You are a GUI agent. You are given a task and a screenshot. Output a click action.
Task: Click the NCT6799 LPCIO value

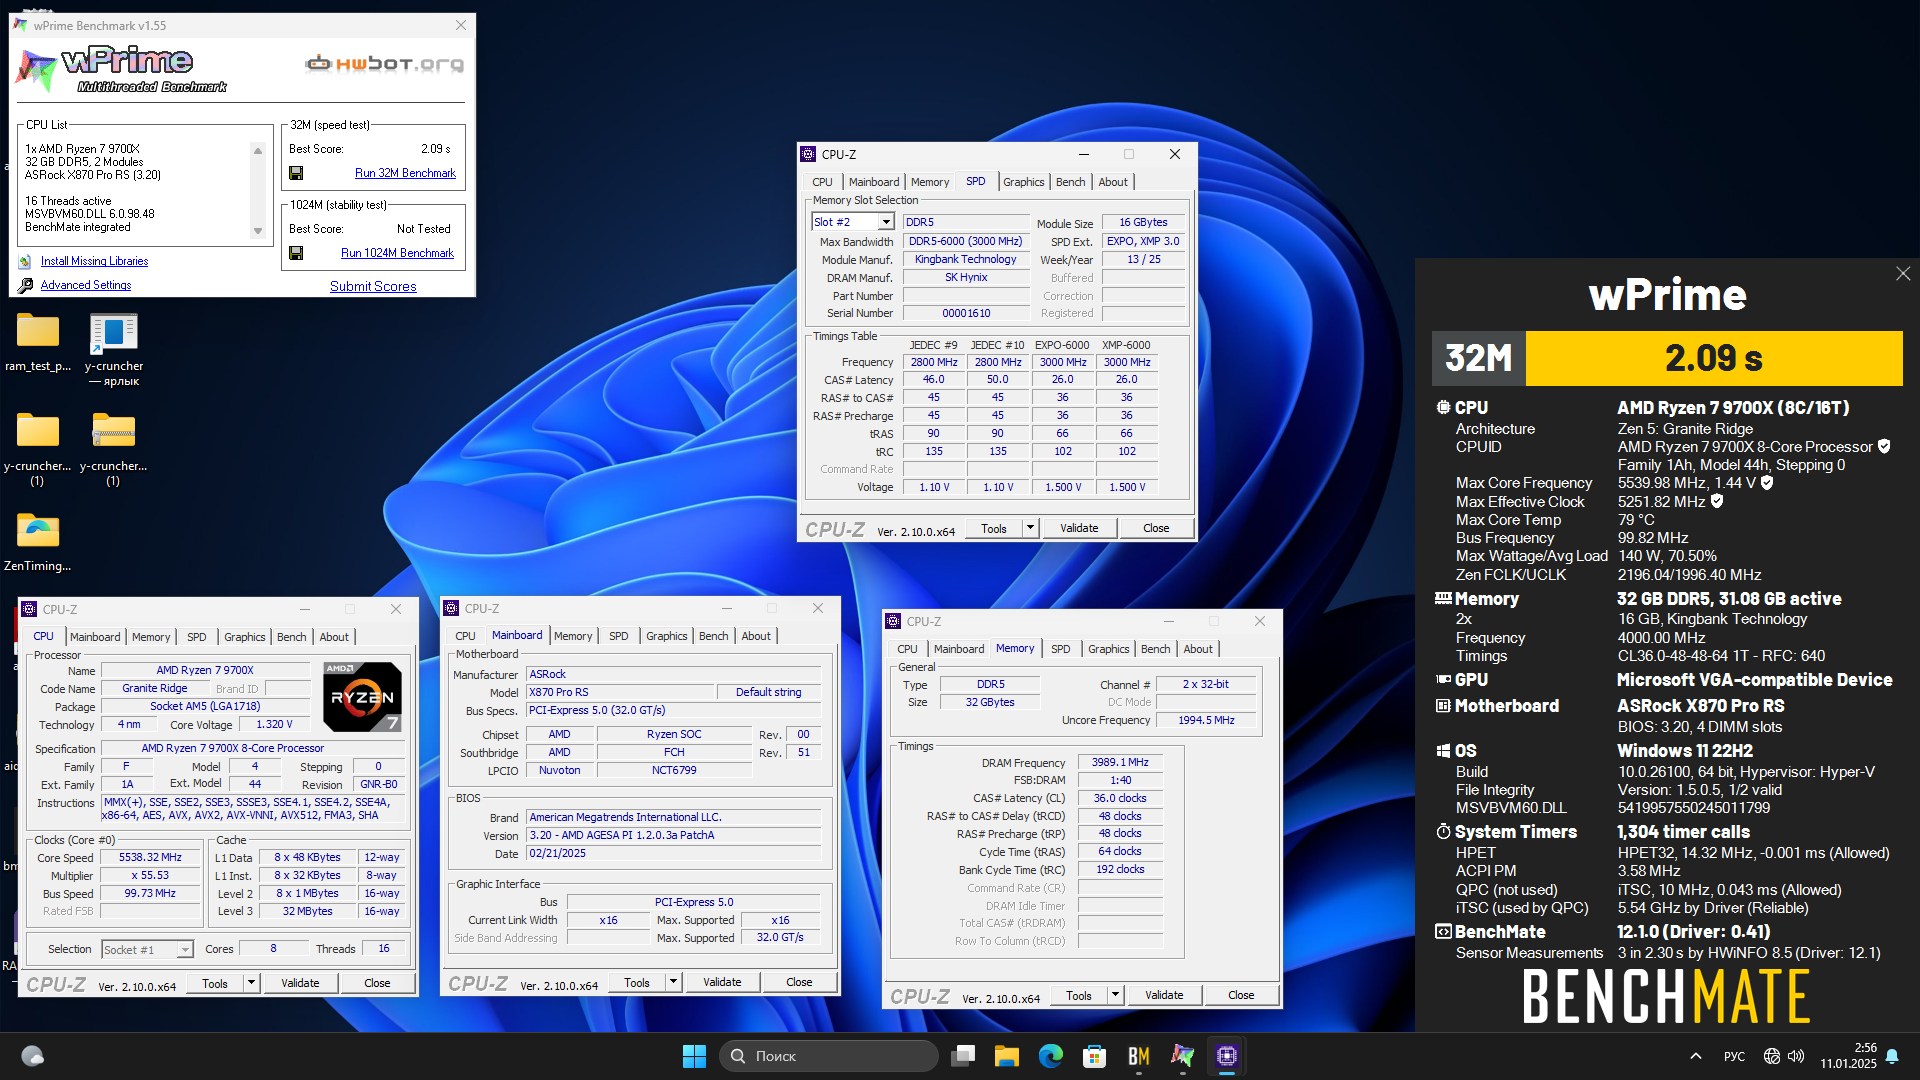click(x=674, y=770)
